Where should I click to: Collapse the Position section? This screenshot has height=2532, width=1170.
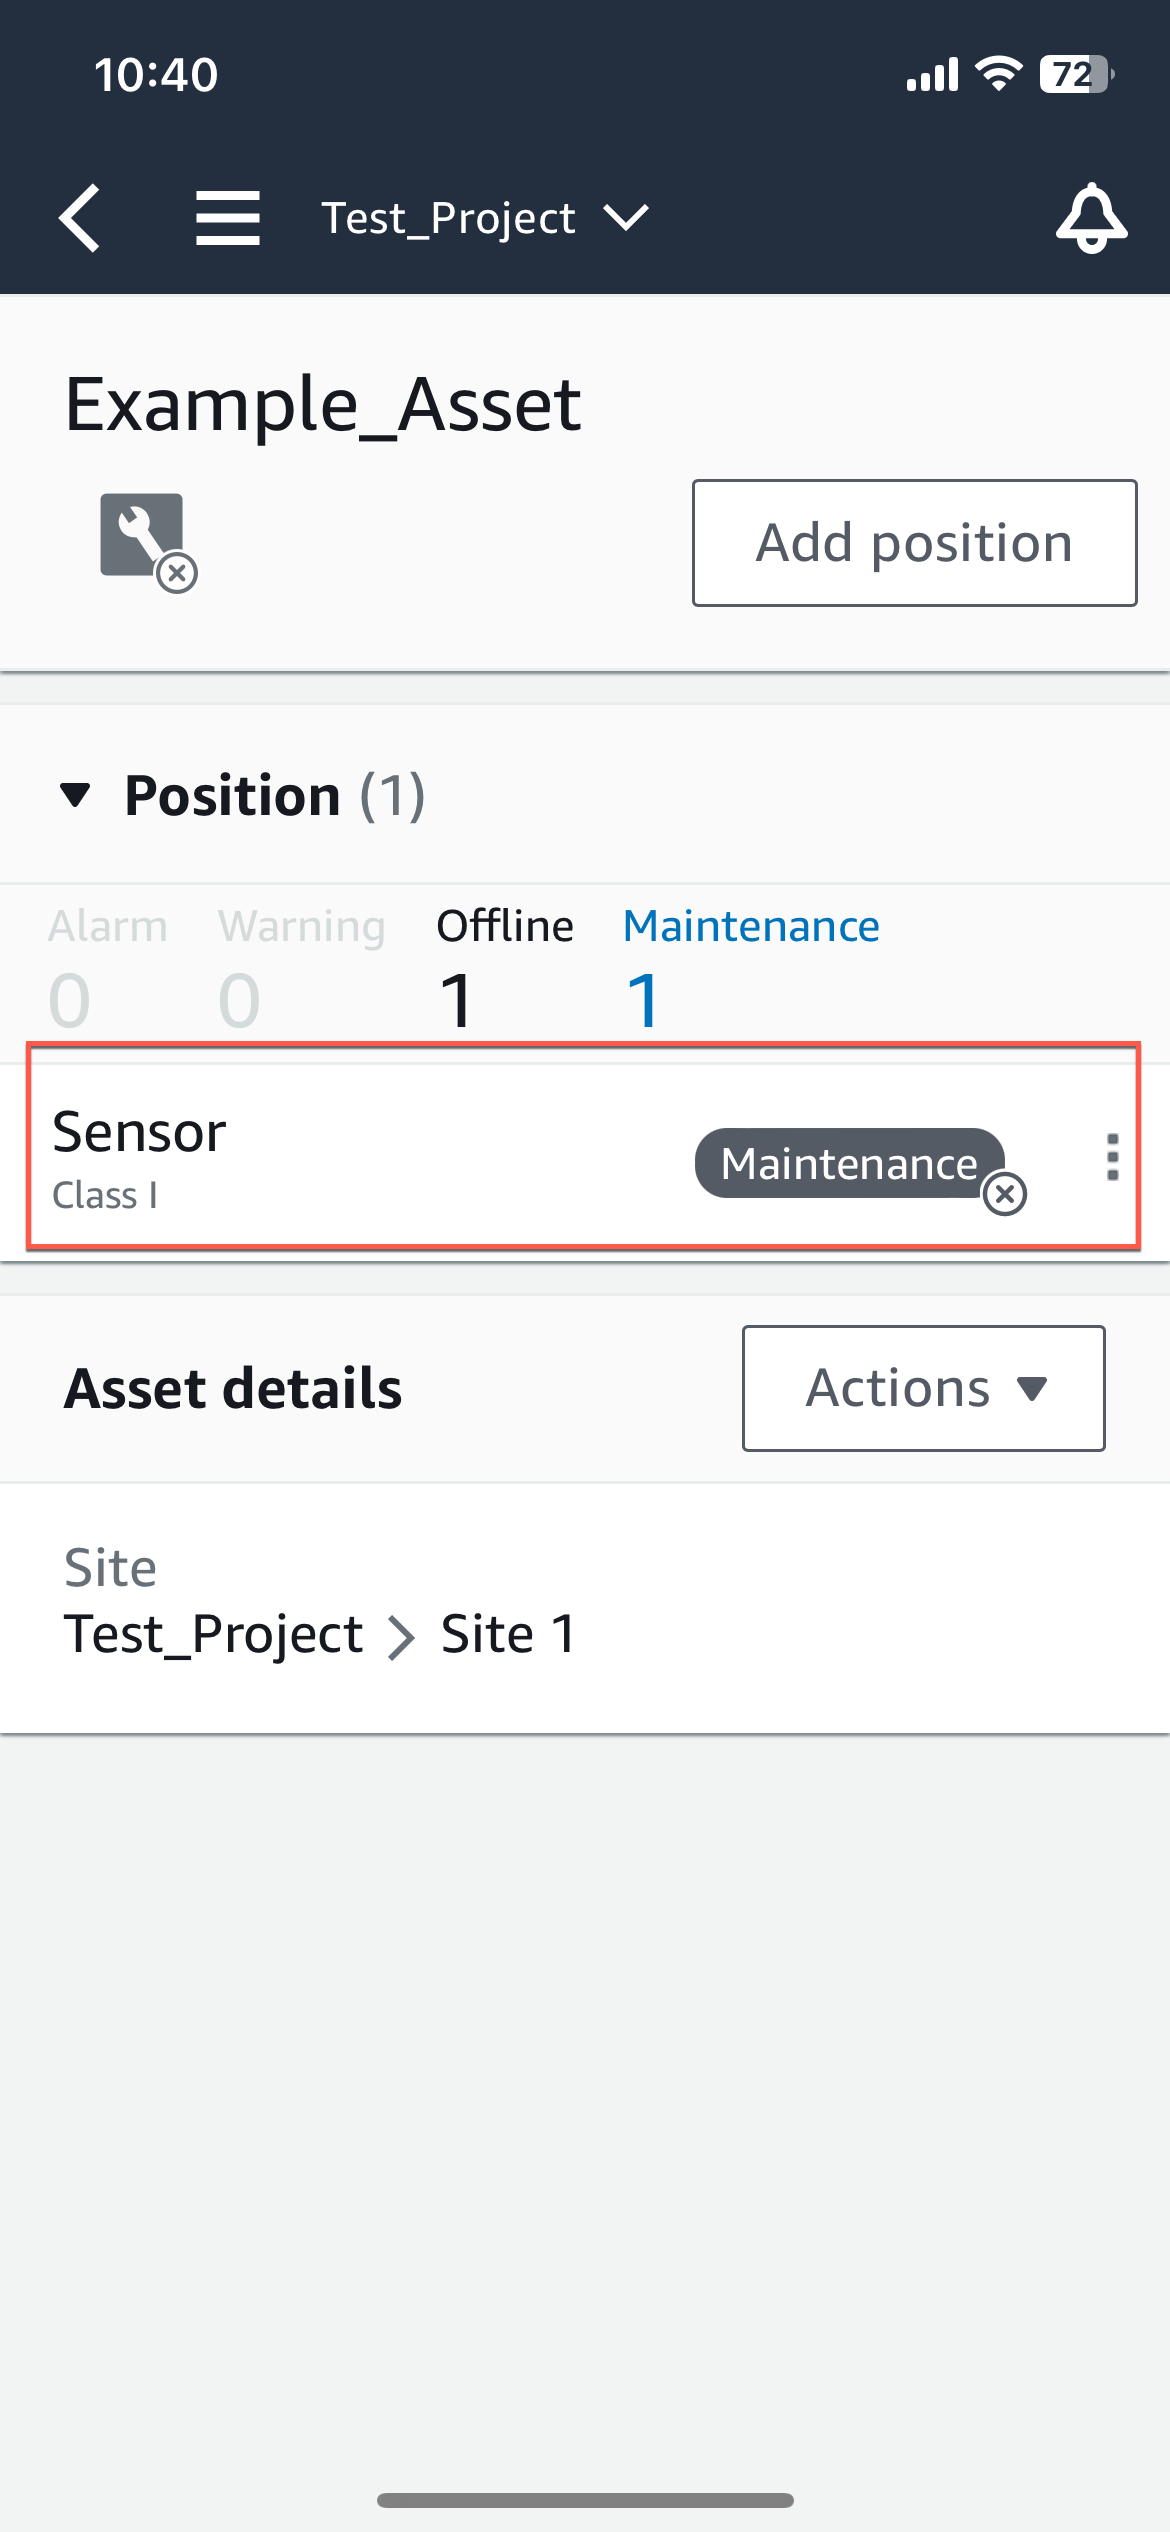pos(78,796)
